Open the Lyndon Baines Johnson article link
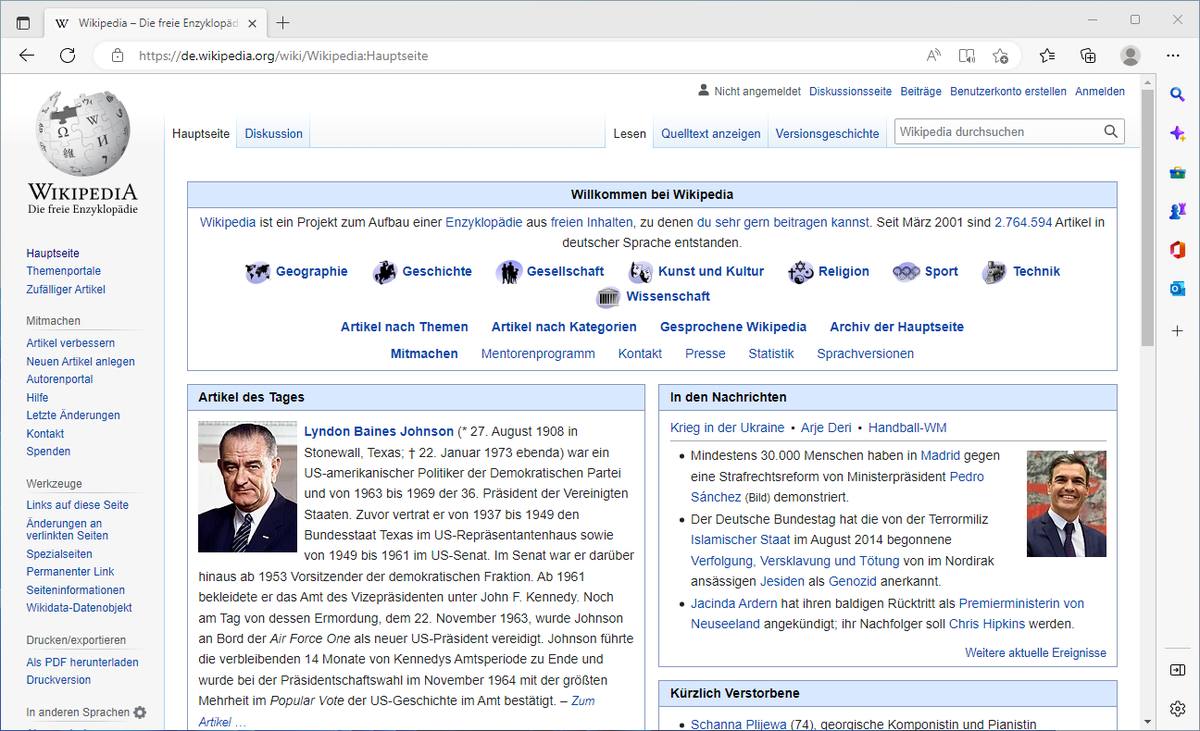The width and height of the screenshot is (1200, 731). pyautogui.click(x=379, y=431)
